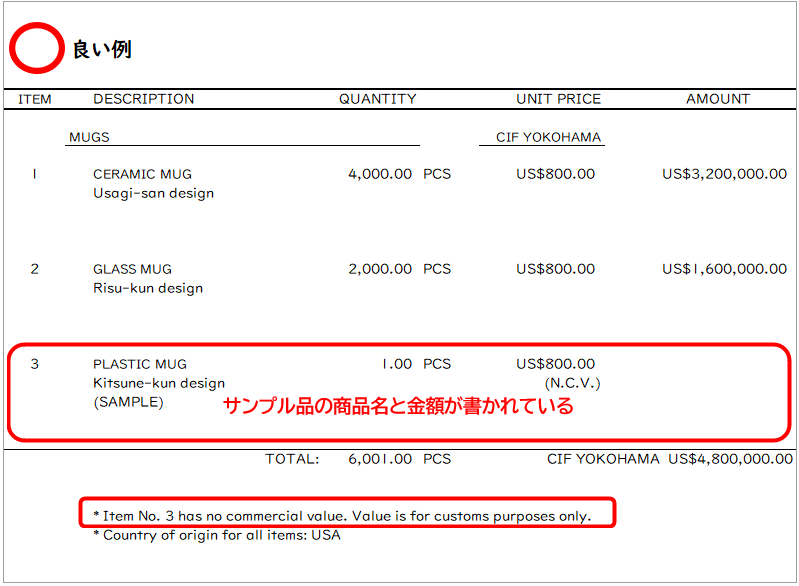Click the no commercial value footnote
Viewport: 799px width, 586px height.
(342, 516)
